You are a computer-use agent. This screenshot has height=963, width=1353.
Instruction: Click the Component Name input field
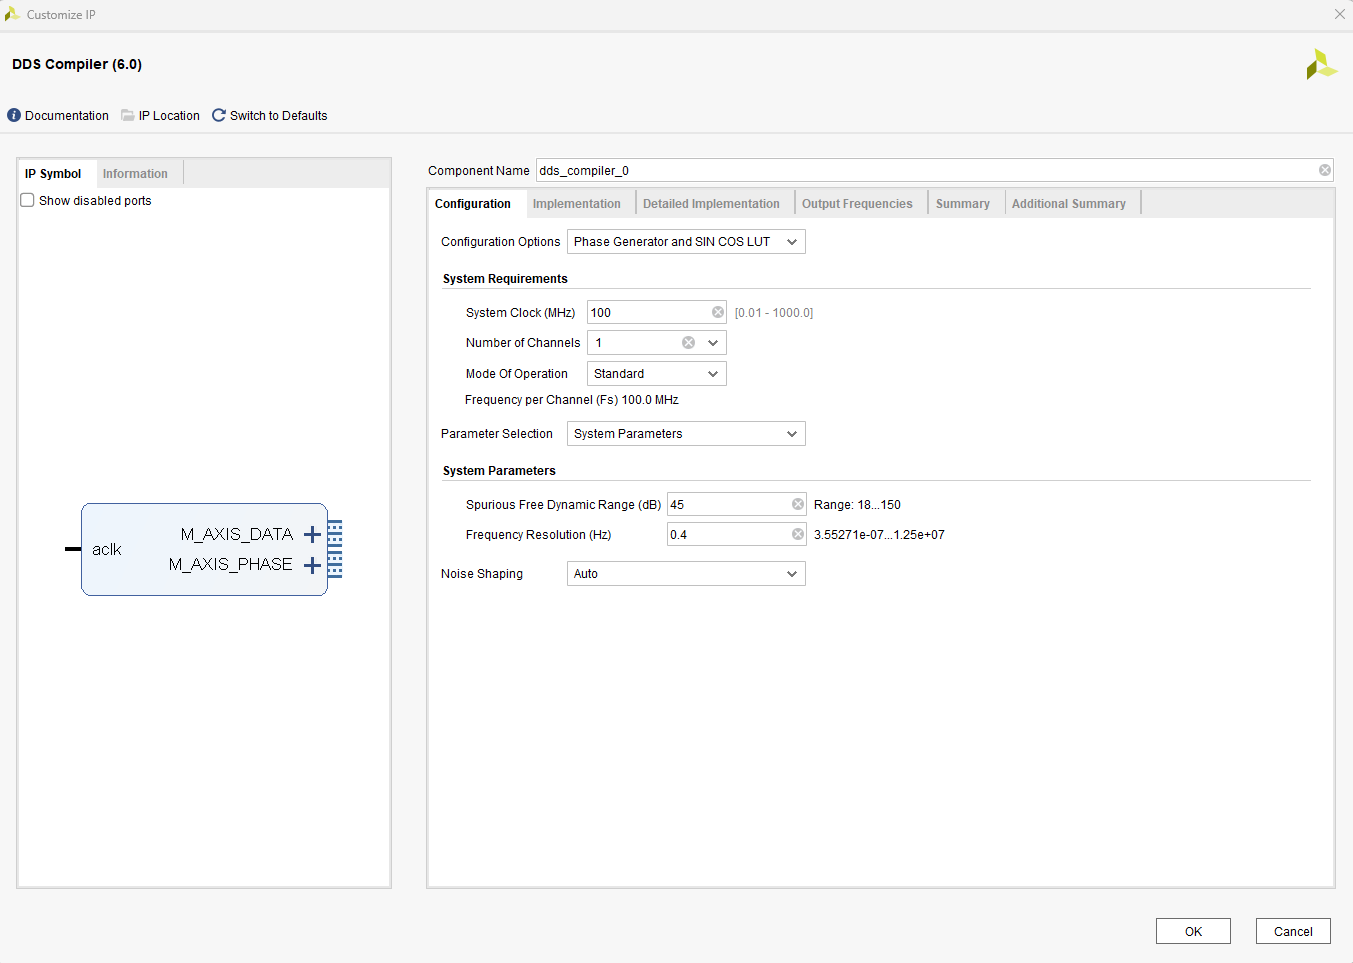tap(935, 170)
